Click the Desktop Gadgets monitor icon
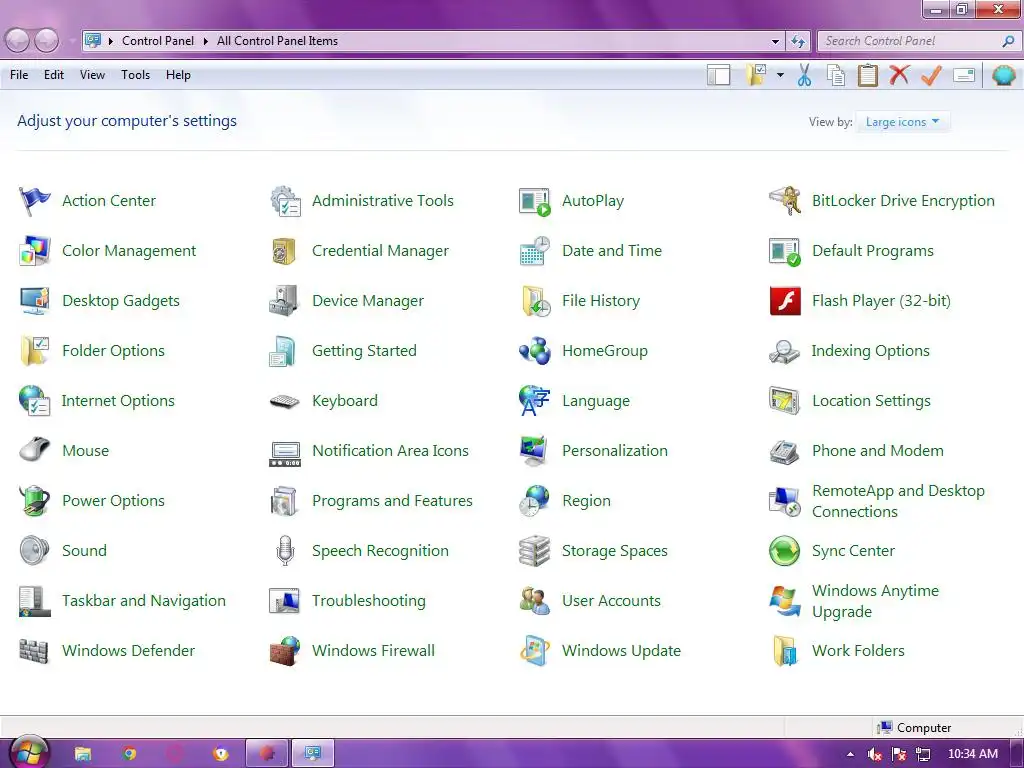The height and width of the screenshot is (768, 1024). point(34,301)
